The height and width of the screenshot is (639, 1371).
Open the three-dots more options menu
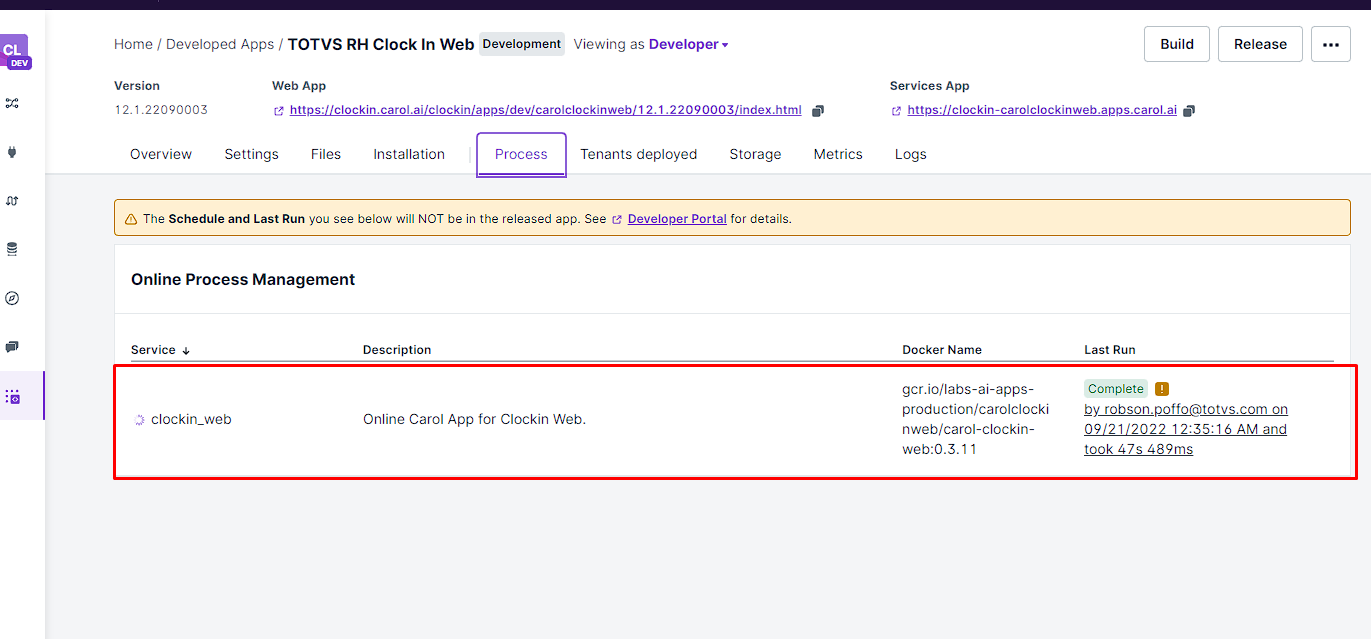point(1330,44)
